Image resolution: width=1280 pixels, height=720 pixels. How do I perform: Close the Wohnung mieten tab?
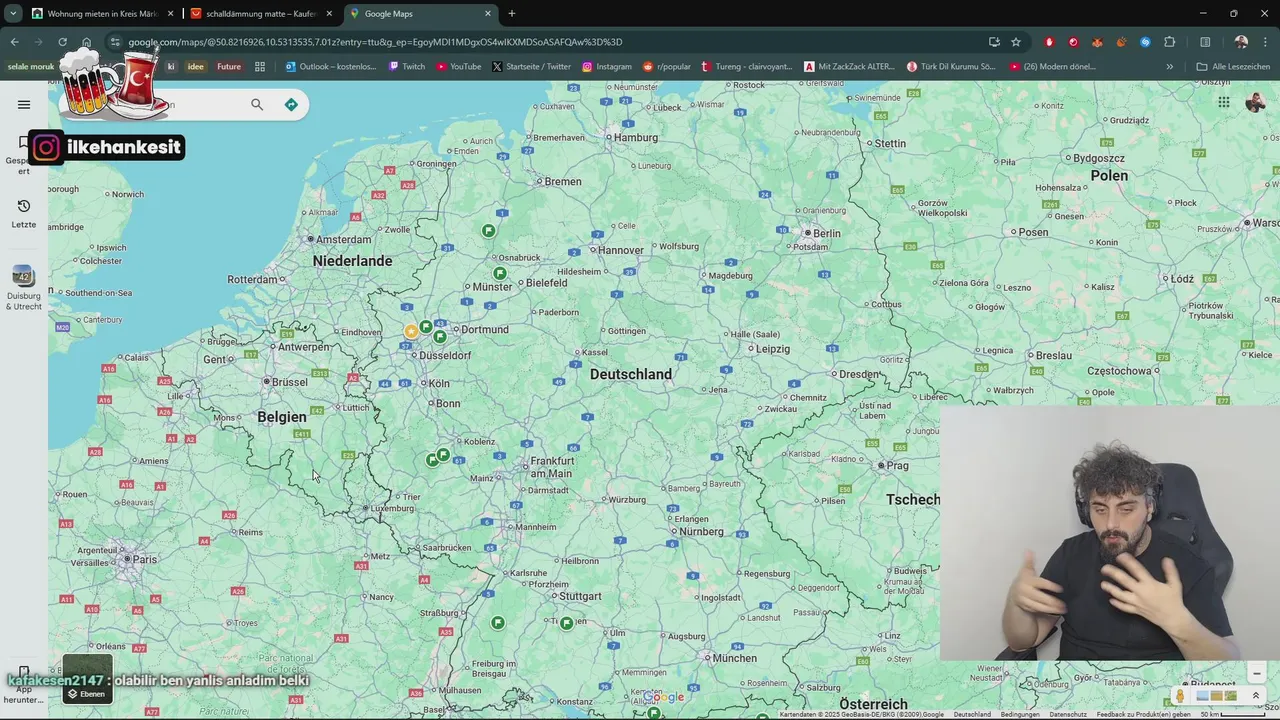pos(170,13)
